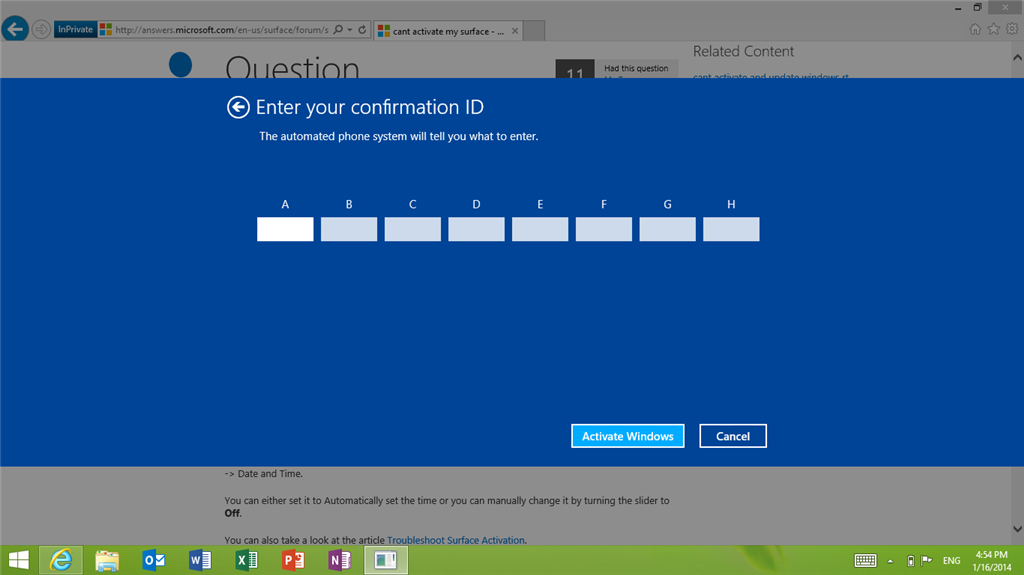This screenshot has width=1024, height=575.
Task: Select the confirmation ID field labeled H
Action: (731, 229)
